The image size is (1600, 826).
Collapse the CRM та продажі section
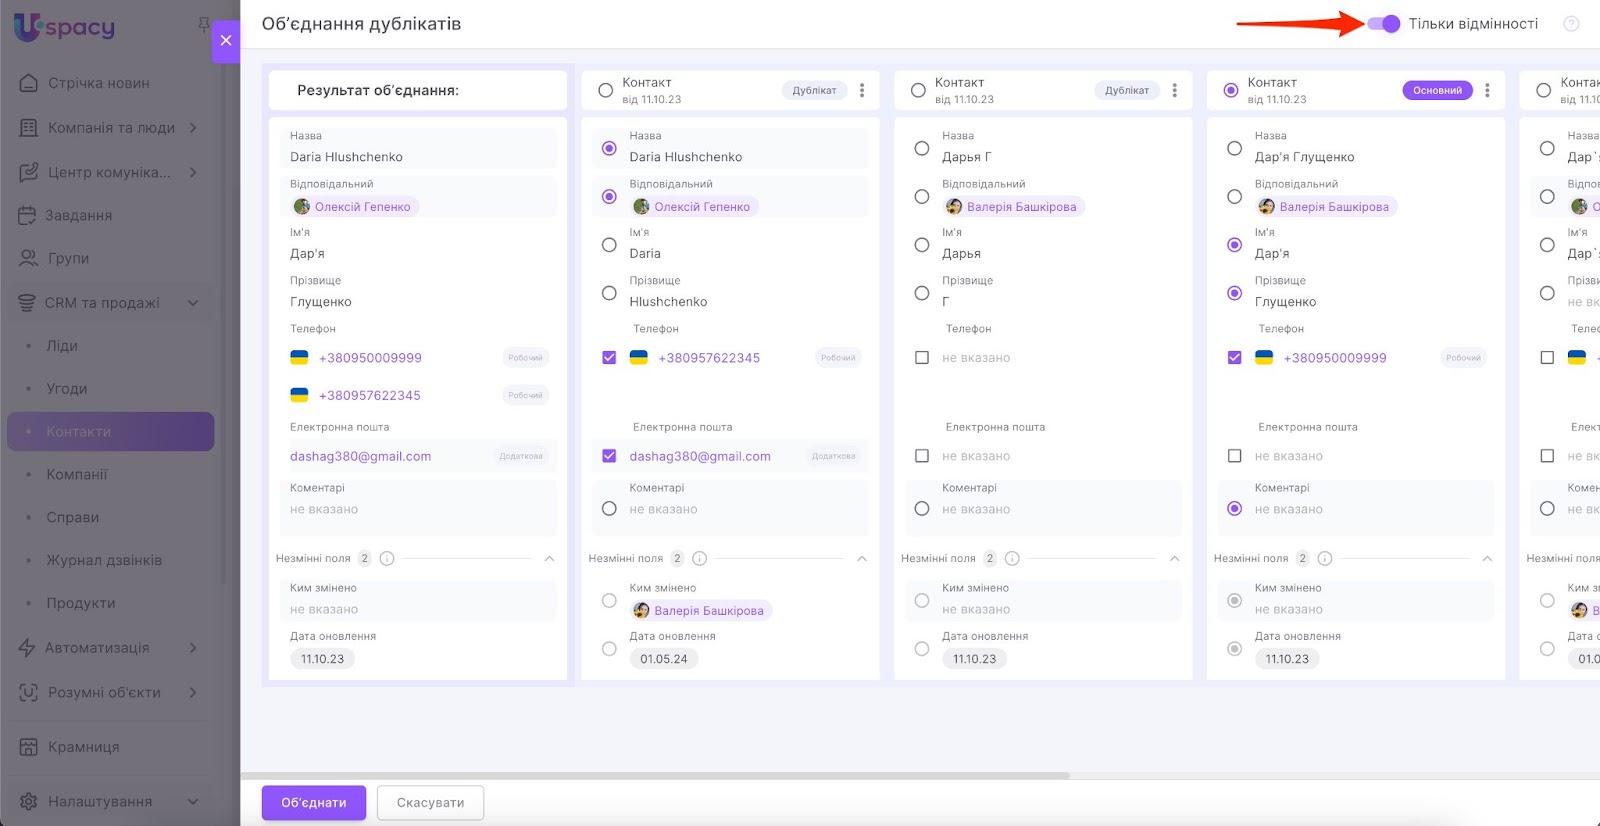pyautogui.click(x=193, y=303)
